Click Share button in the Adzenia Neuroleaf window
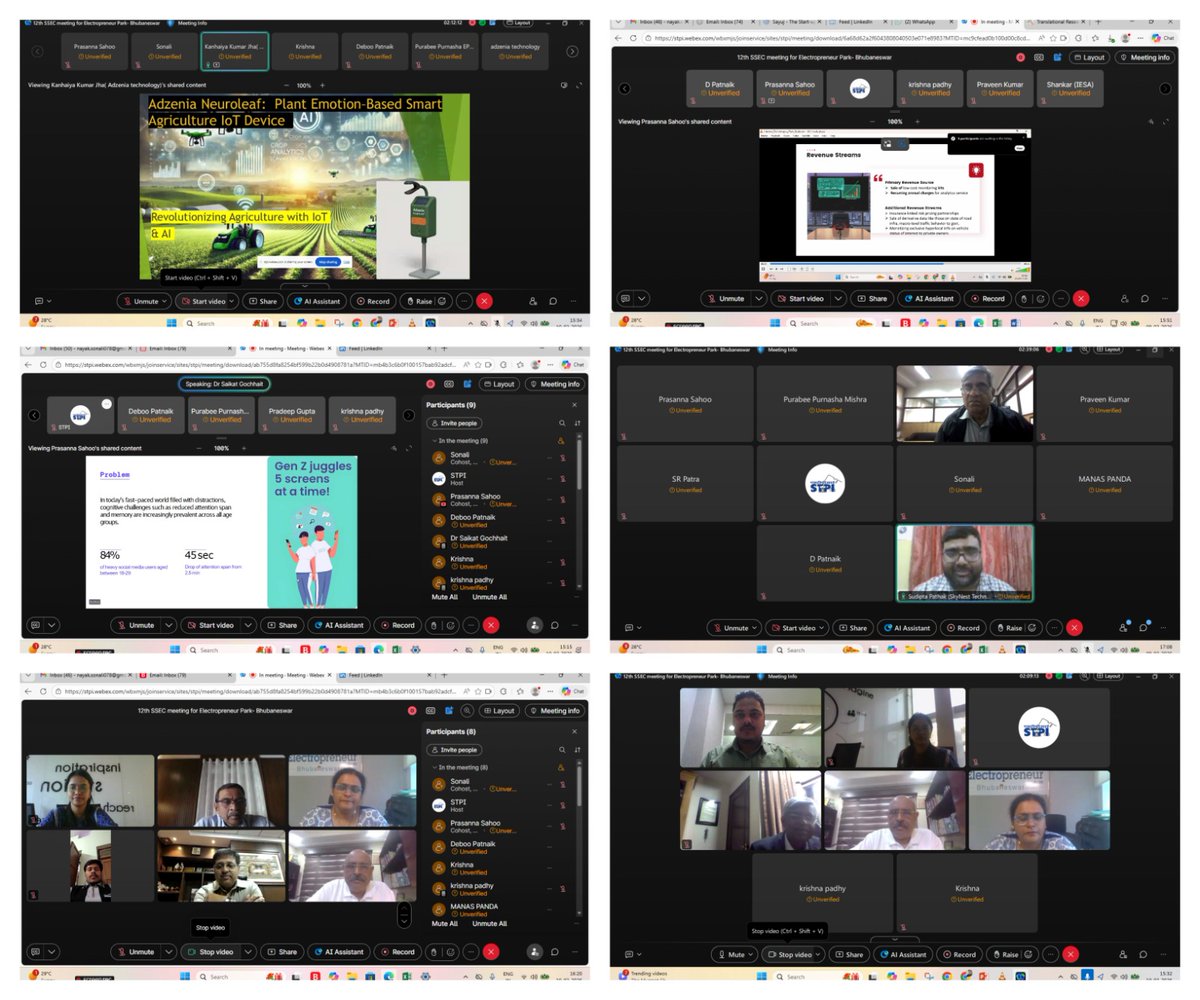 point(264,300)
